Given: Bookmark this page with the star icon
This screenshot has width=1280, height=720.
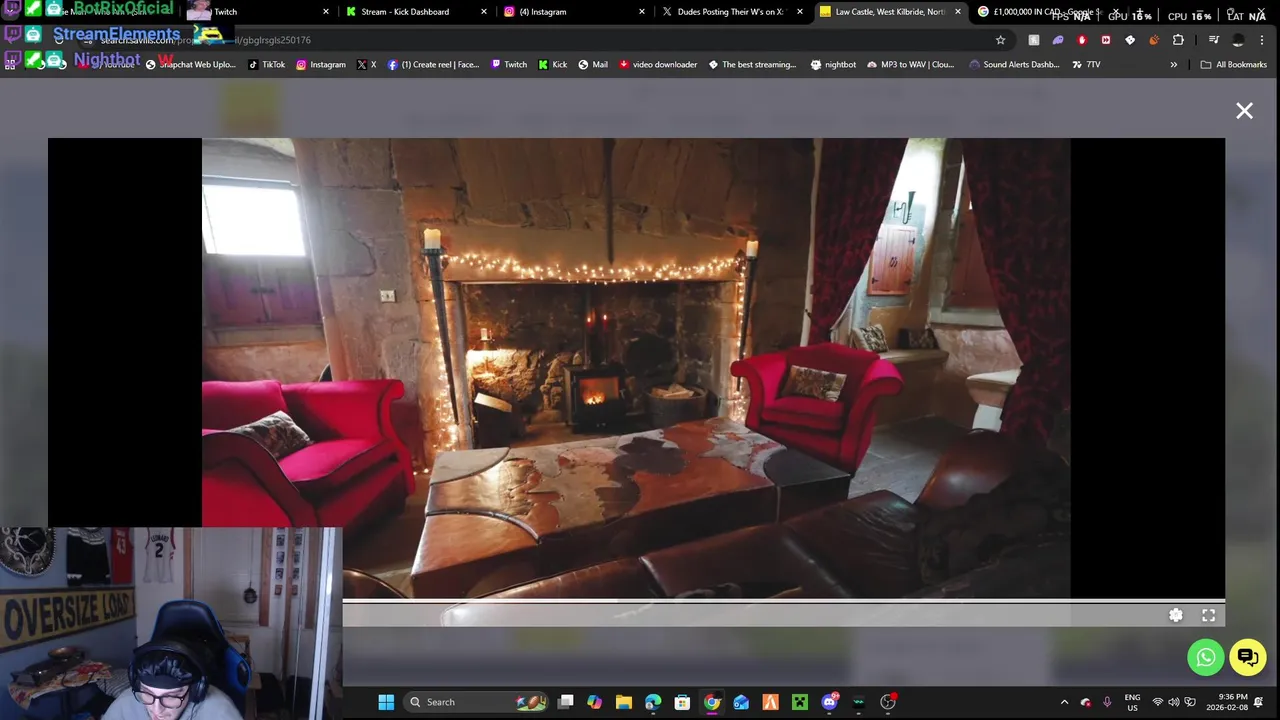Looking at the screenshot, I should tap(1000, 40).
